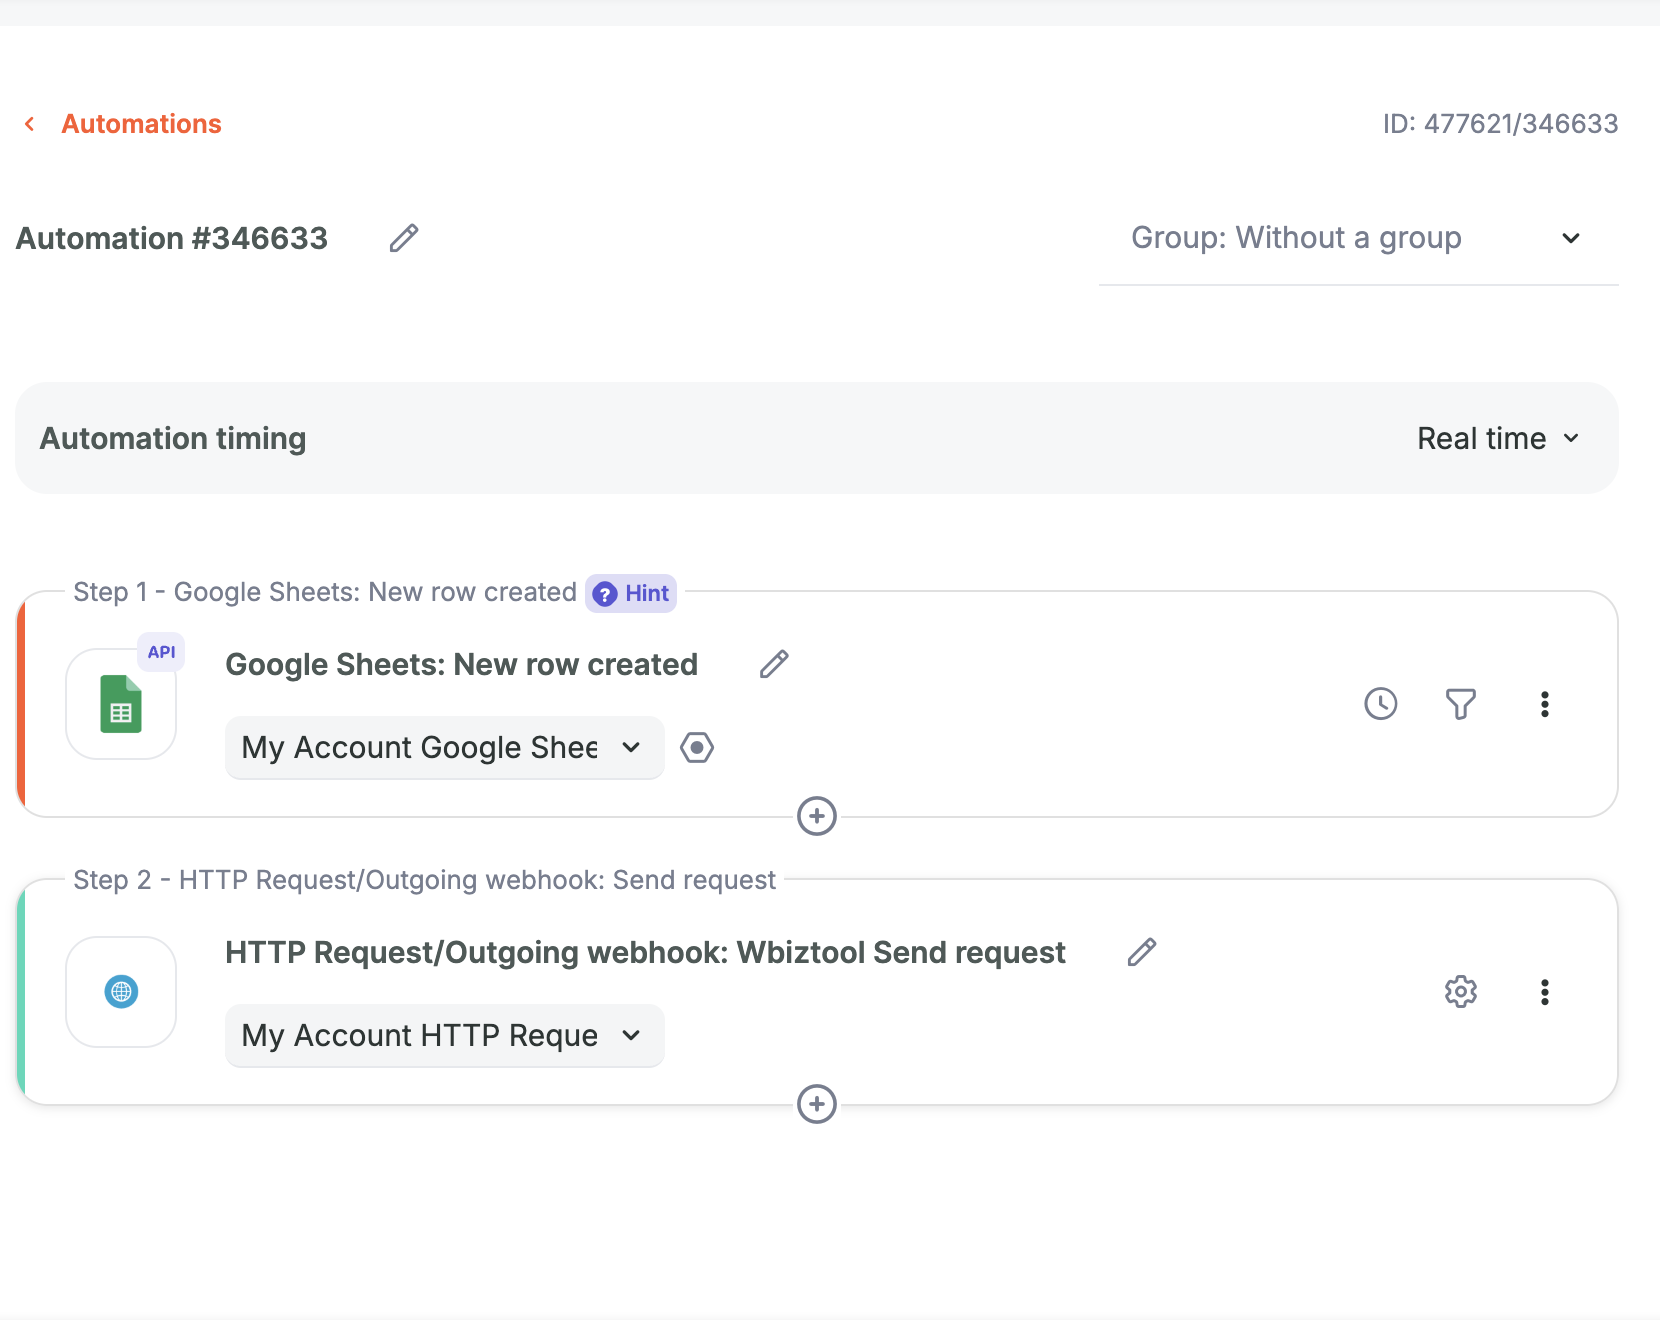Open the three-dot menu for Step 2
Screen dimensions: 1660x1320
[1545, 992]
